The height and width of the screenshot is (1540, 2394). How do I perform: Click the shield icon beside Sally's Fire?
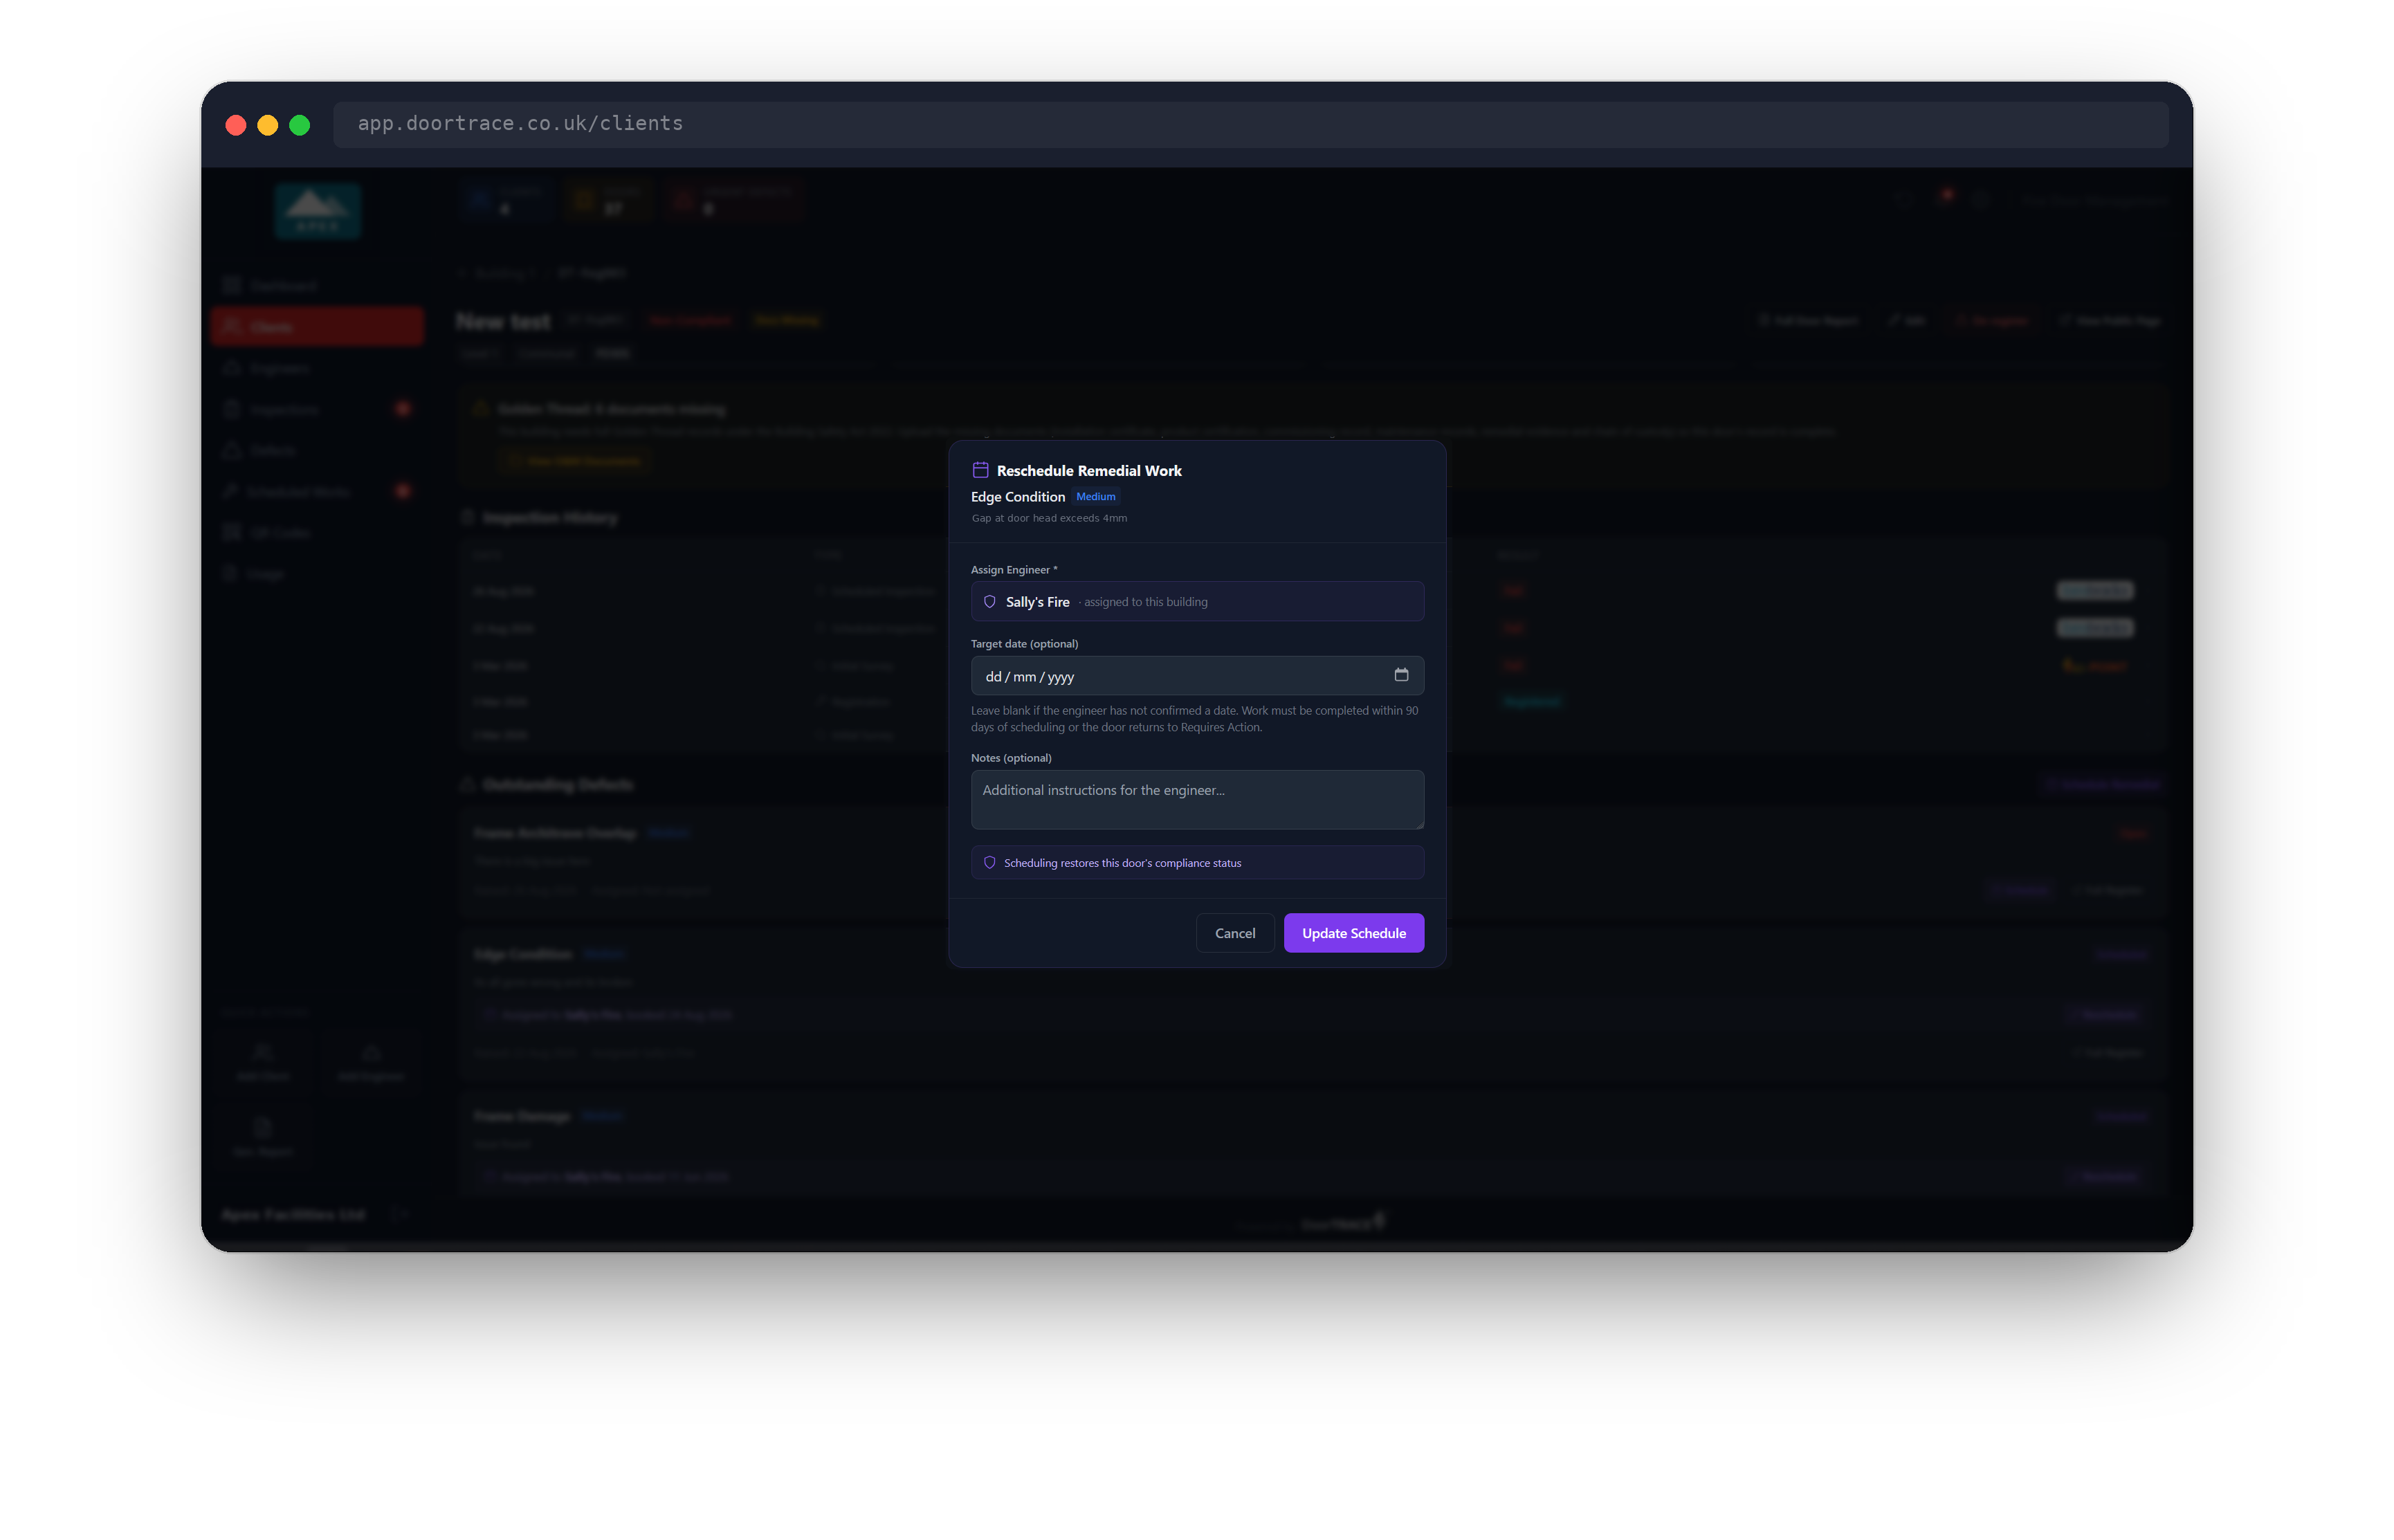tap(989, 602)
